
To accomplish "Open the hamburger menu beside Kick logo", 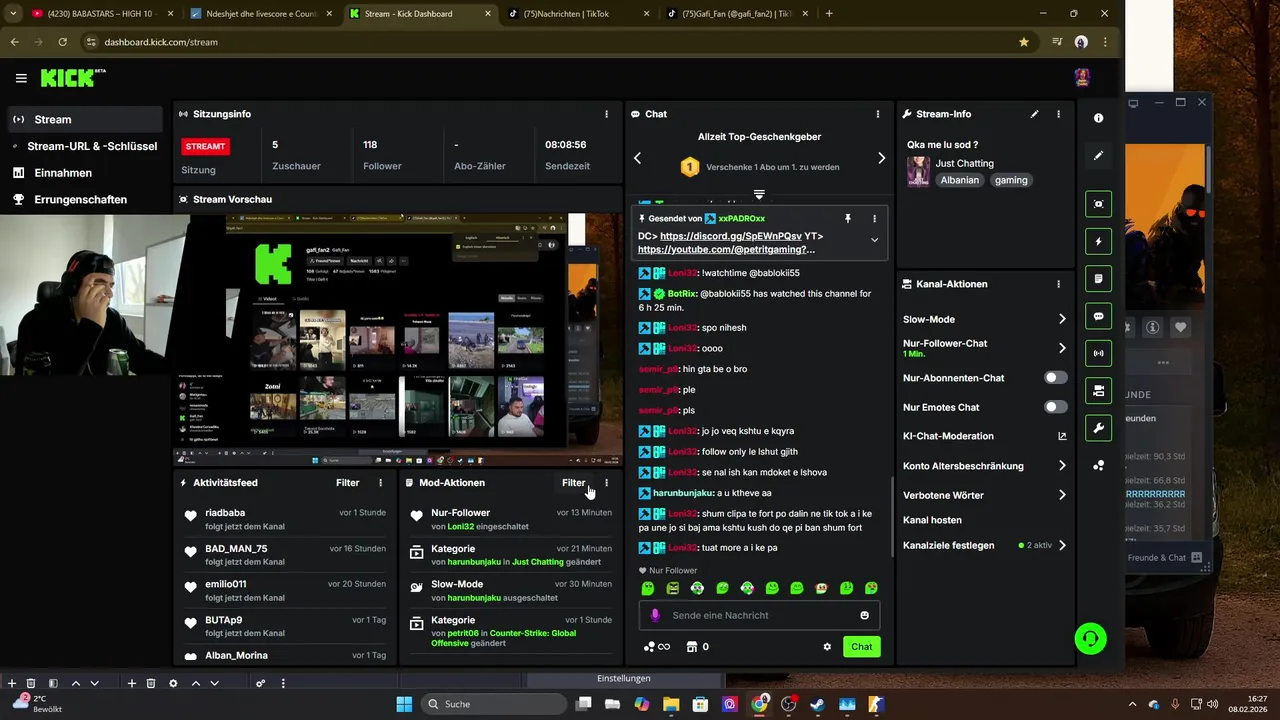I will point(21,78).
